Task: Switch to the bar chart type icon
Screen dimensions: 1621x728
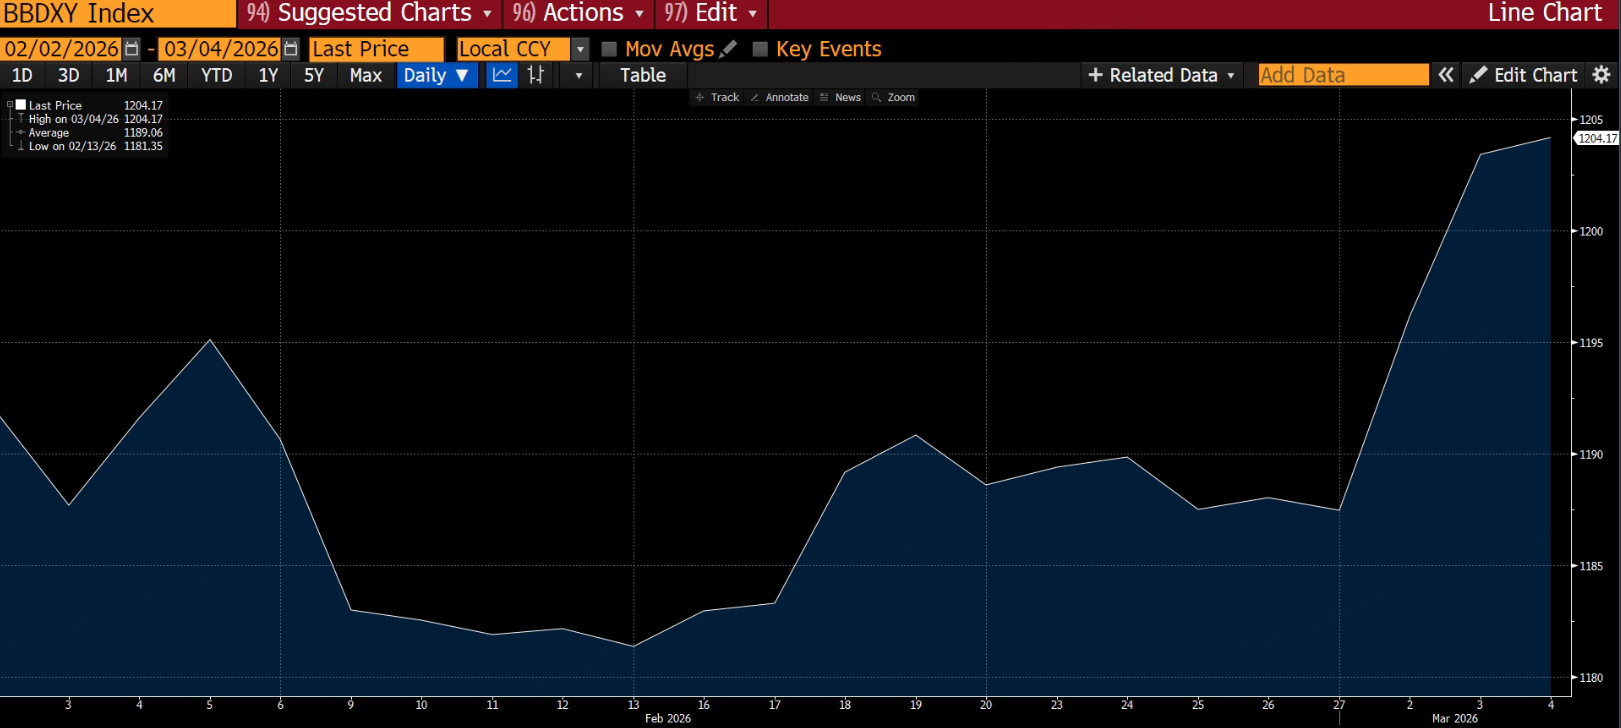Action: tap(536, 75)
